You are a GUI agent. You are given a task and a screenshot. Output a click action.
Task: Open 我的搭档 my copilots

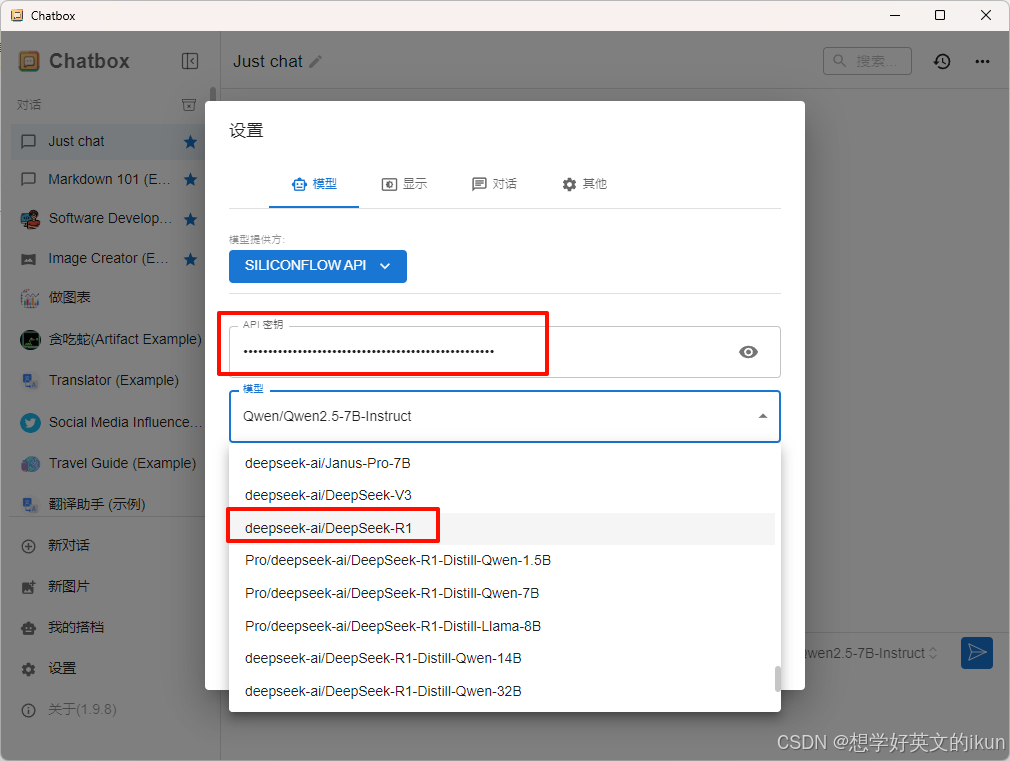(x=108, y=628)
